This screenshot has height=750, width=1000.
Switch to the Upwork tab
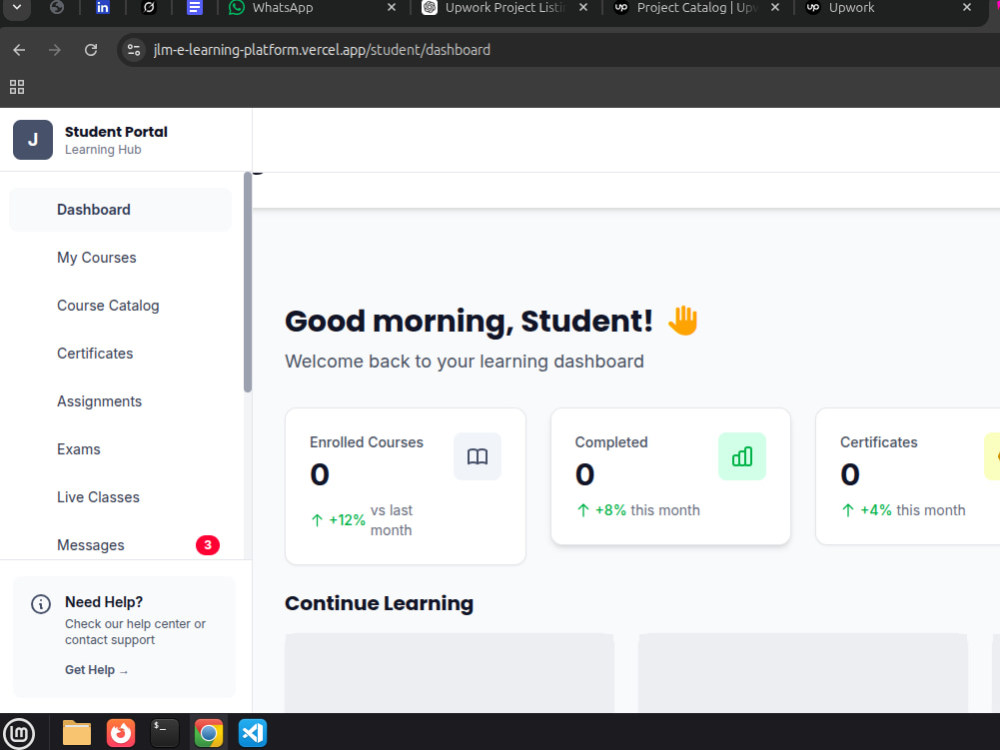point(889,8)
